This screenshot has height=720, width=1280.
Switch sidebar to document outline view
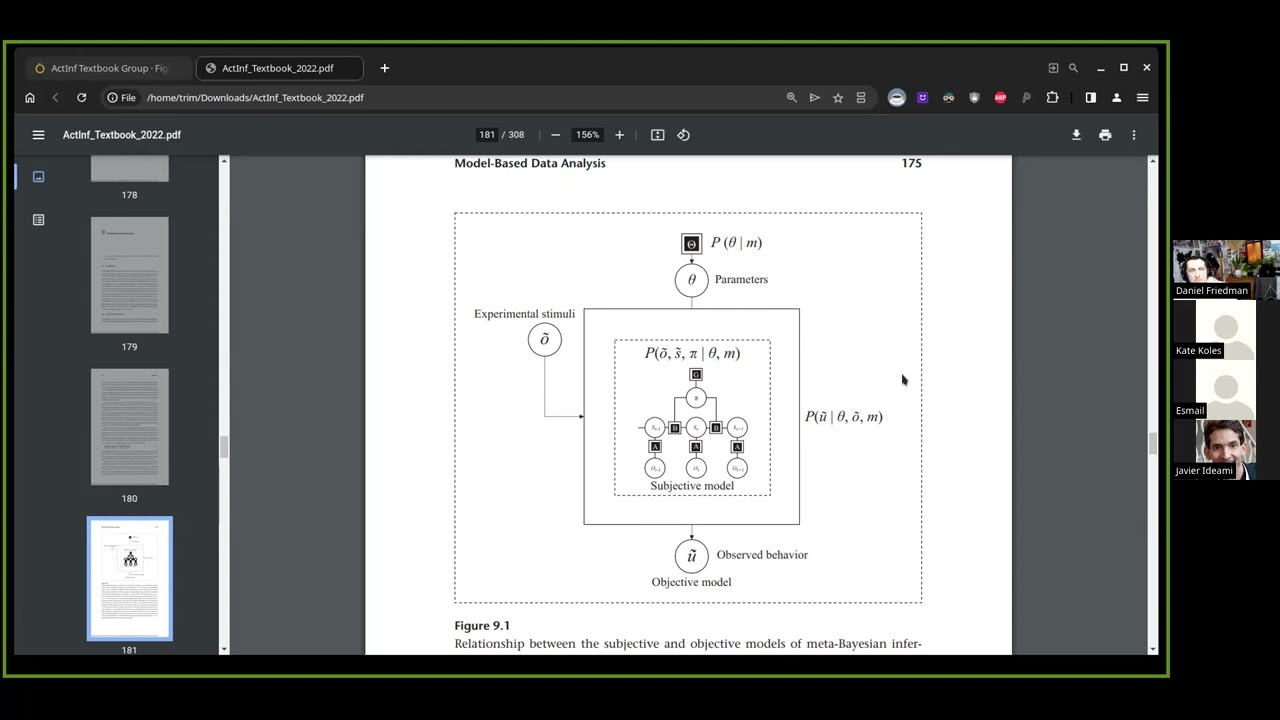click(x=38, y=220)
